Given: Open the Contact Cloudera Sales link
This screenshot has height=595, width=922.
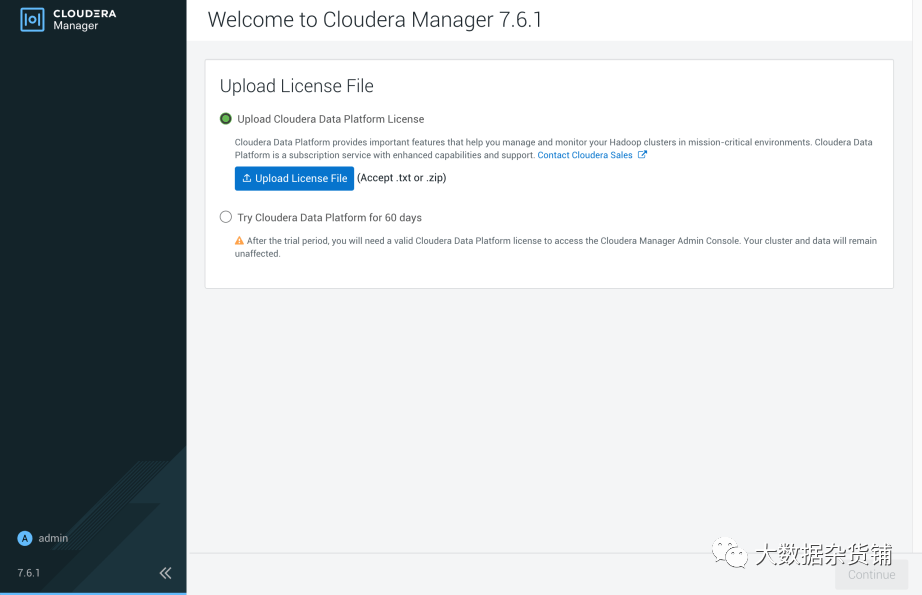Looking at the screenshot, I should point(584,155).
